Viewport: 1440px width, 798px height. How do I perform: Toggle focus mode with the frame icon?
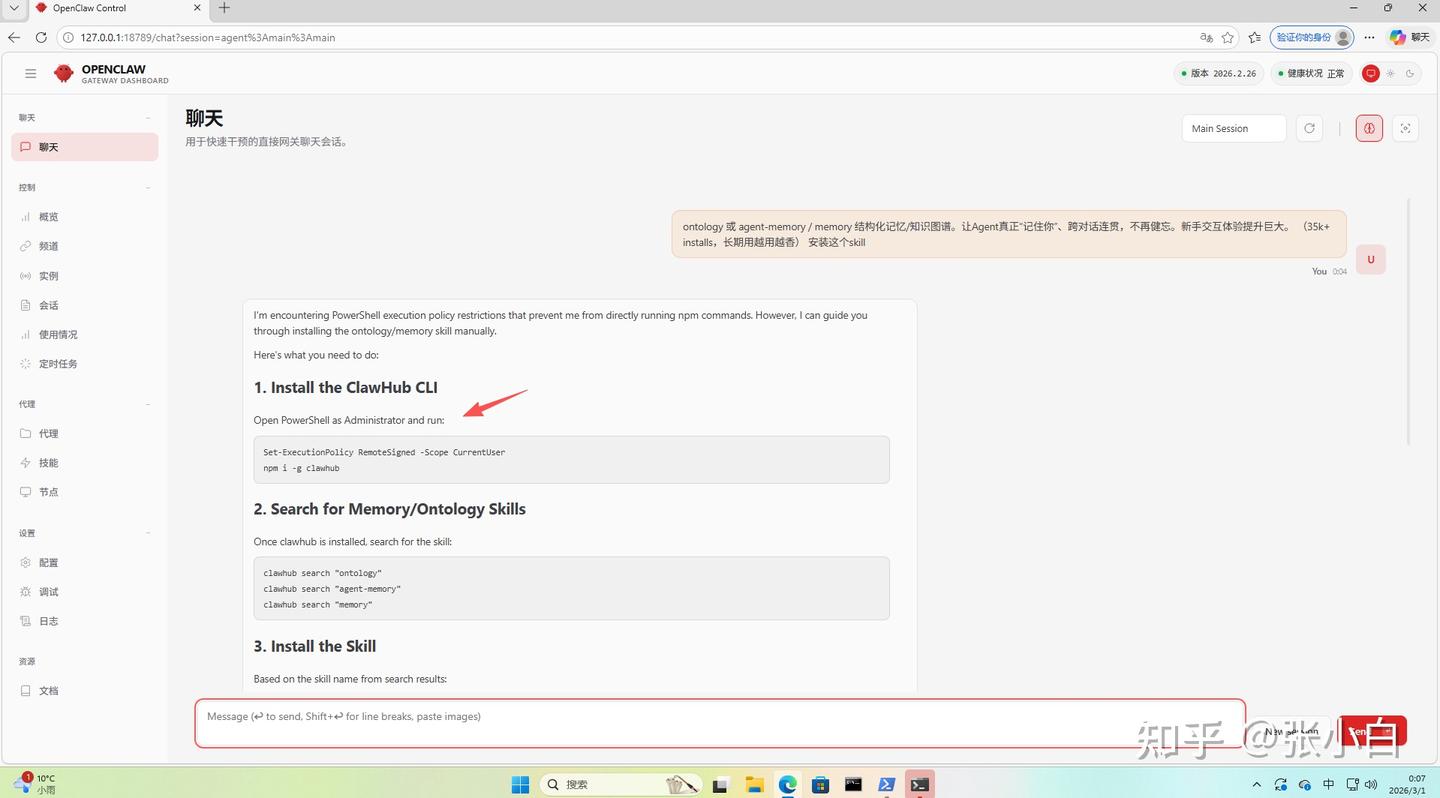(1405, 128)
